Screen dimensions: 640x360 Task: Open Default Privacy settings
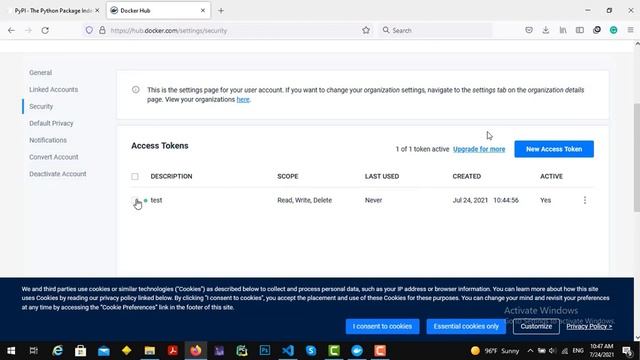click(51, 123)
